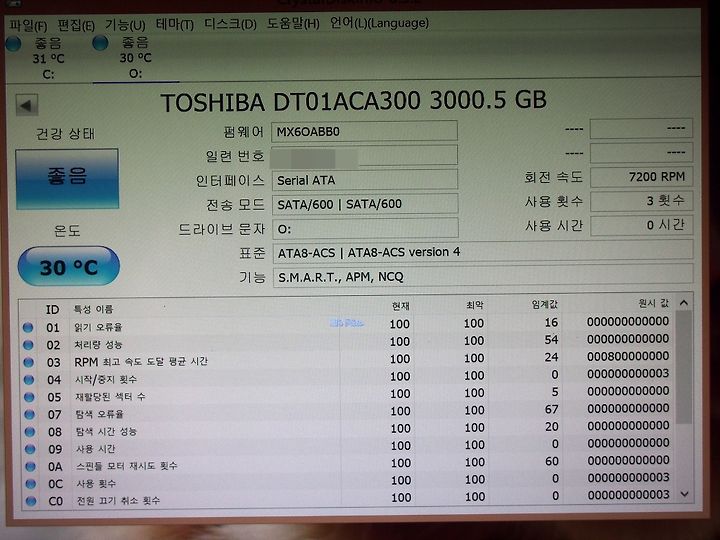Click status dot for attribute 04

(29, 380)
